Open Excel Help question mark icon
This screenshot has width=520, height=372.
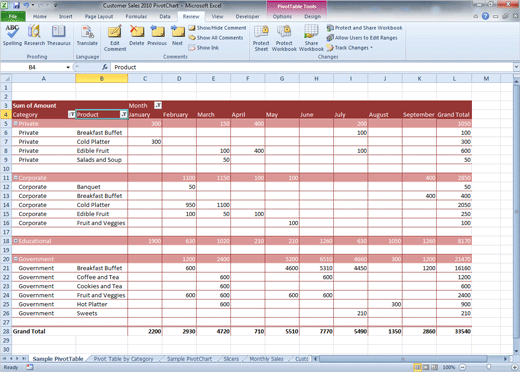pos(485,16)
